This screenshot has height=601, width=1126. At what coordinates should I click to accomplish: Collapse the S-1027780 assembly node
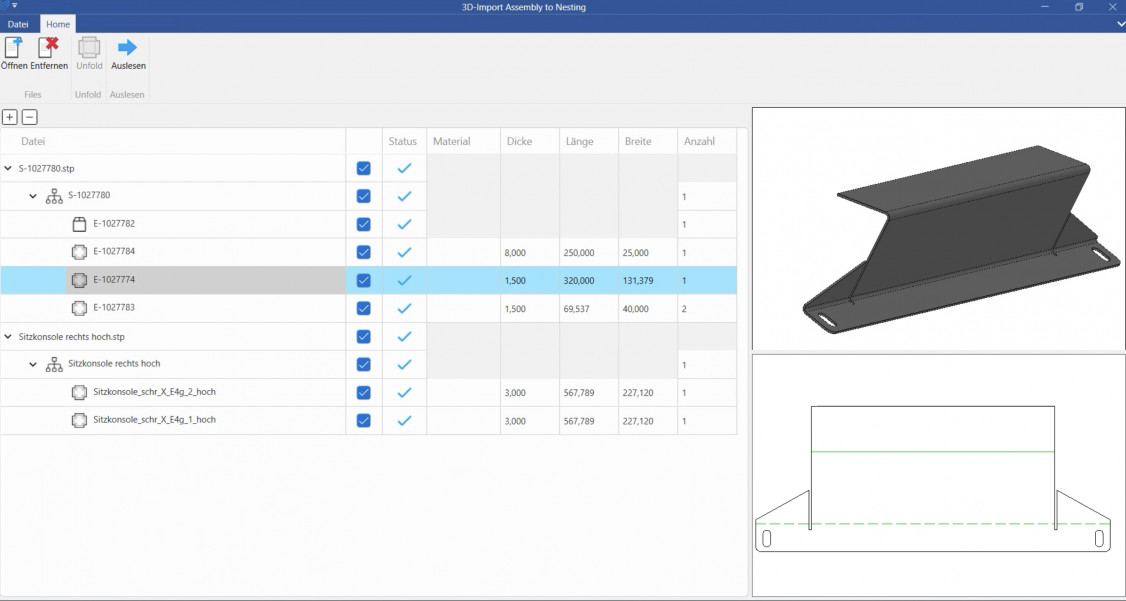click(33, 196)
